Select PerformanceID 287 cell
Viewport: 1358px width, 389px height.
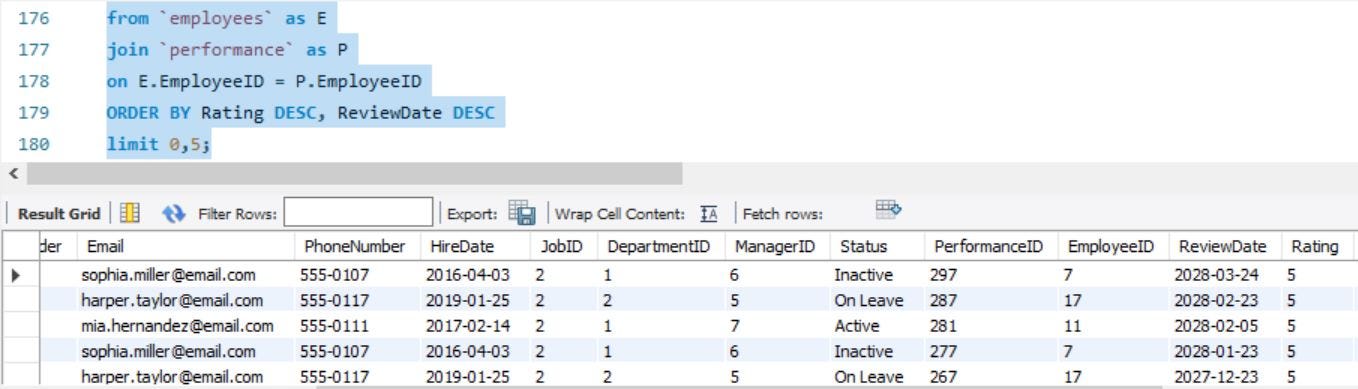pyautogui.click(x=991, y=300)
